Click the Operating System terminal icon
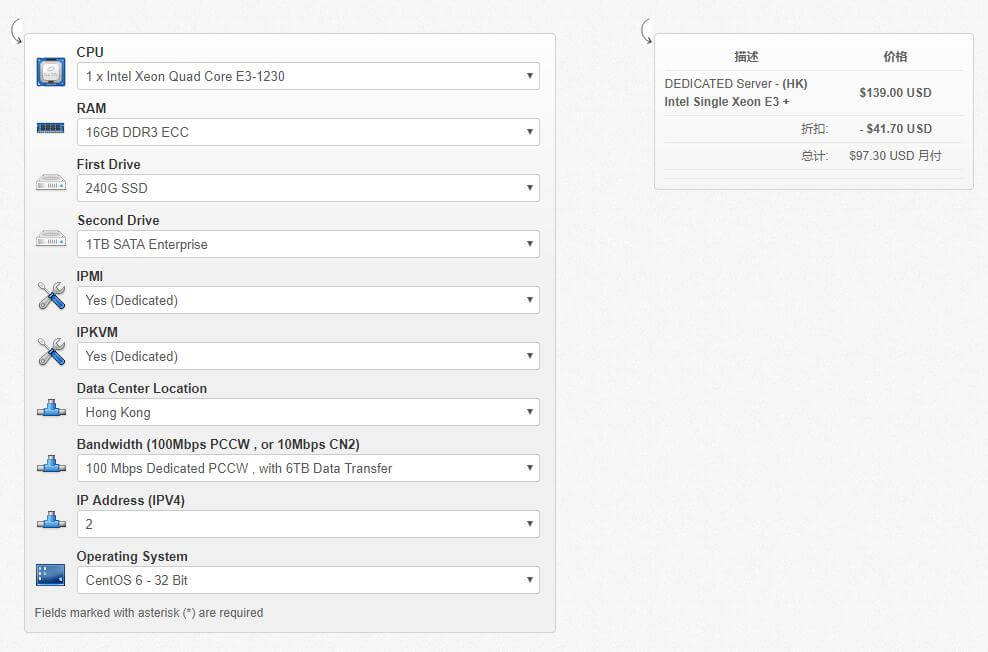Screen dimensions: 988x652 (x=51, y=575)
